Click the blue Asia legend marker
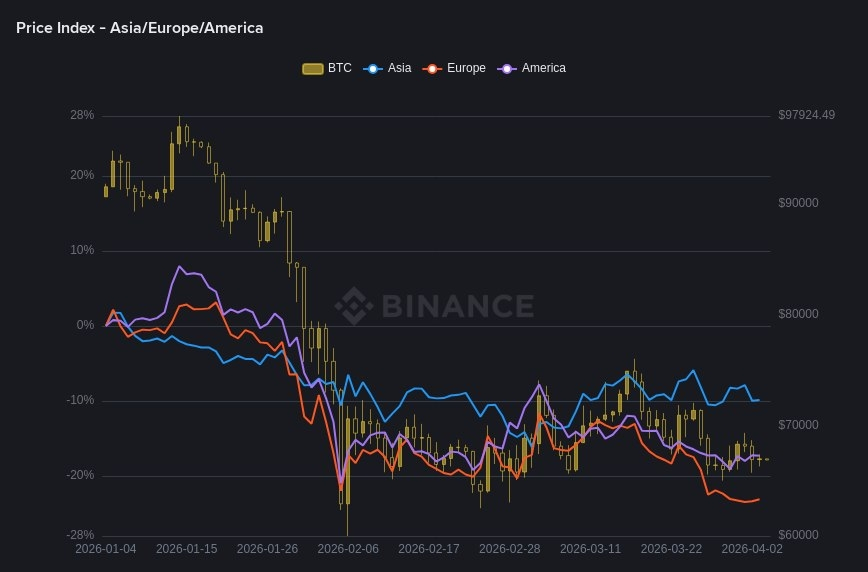Image resolution: width=868 pixels, height=572 pixels. coord(374,68)
